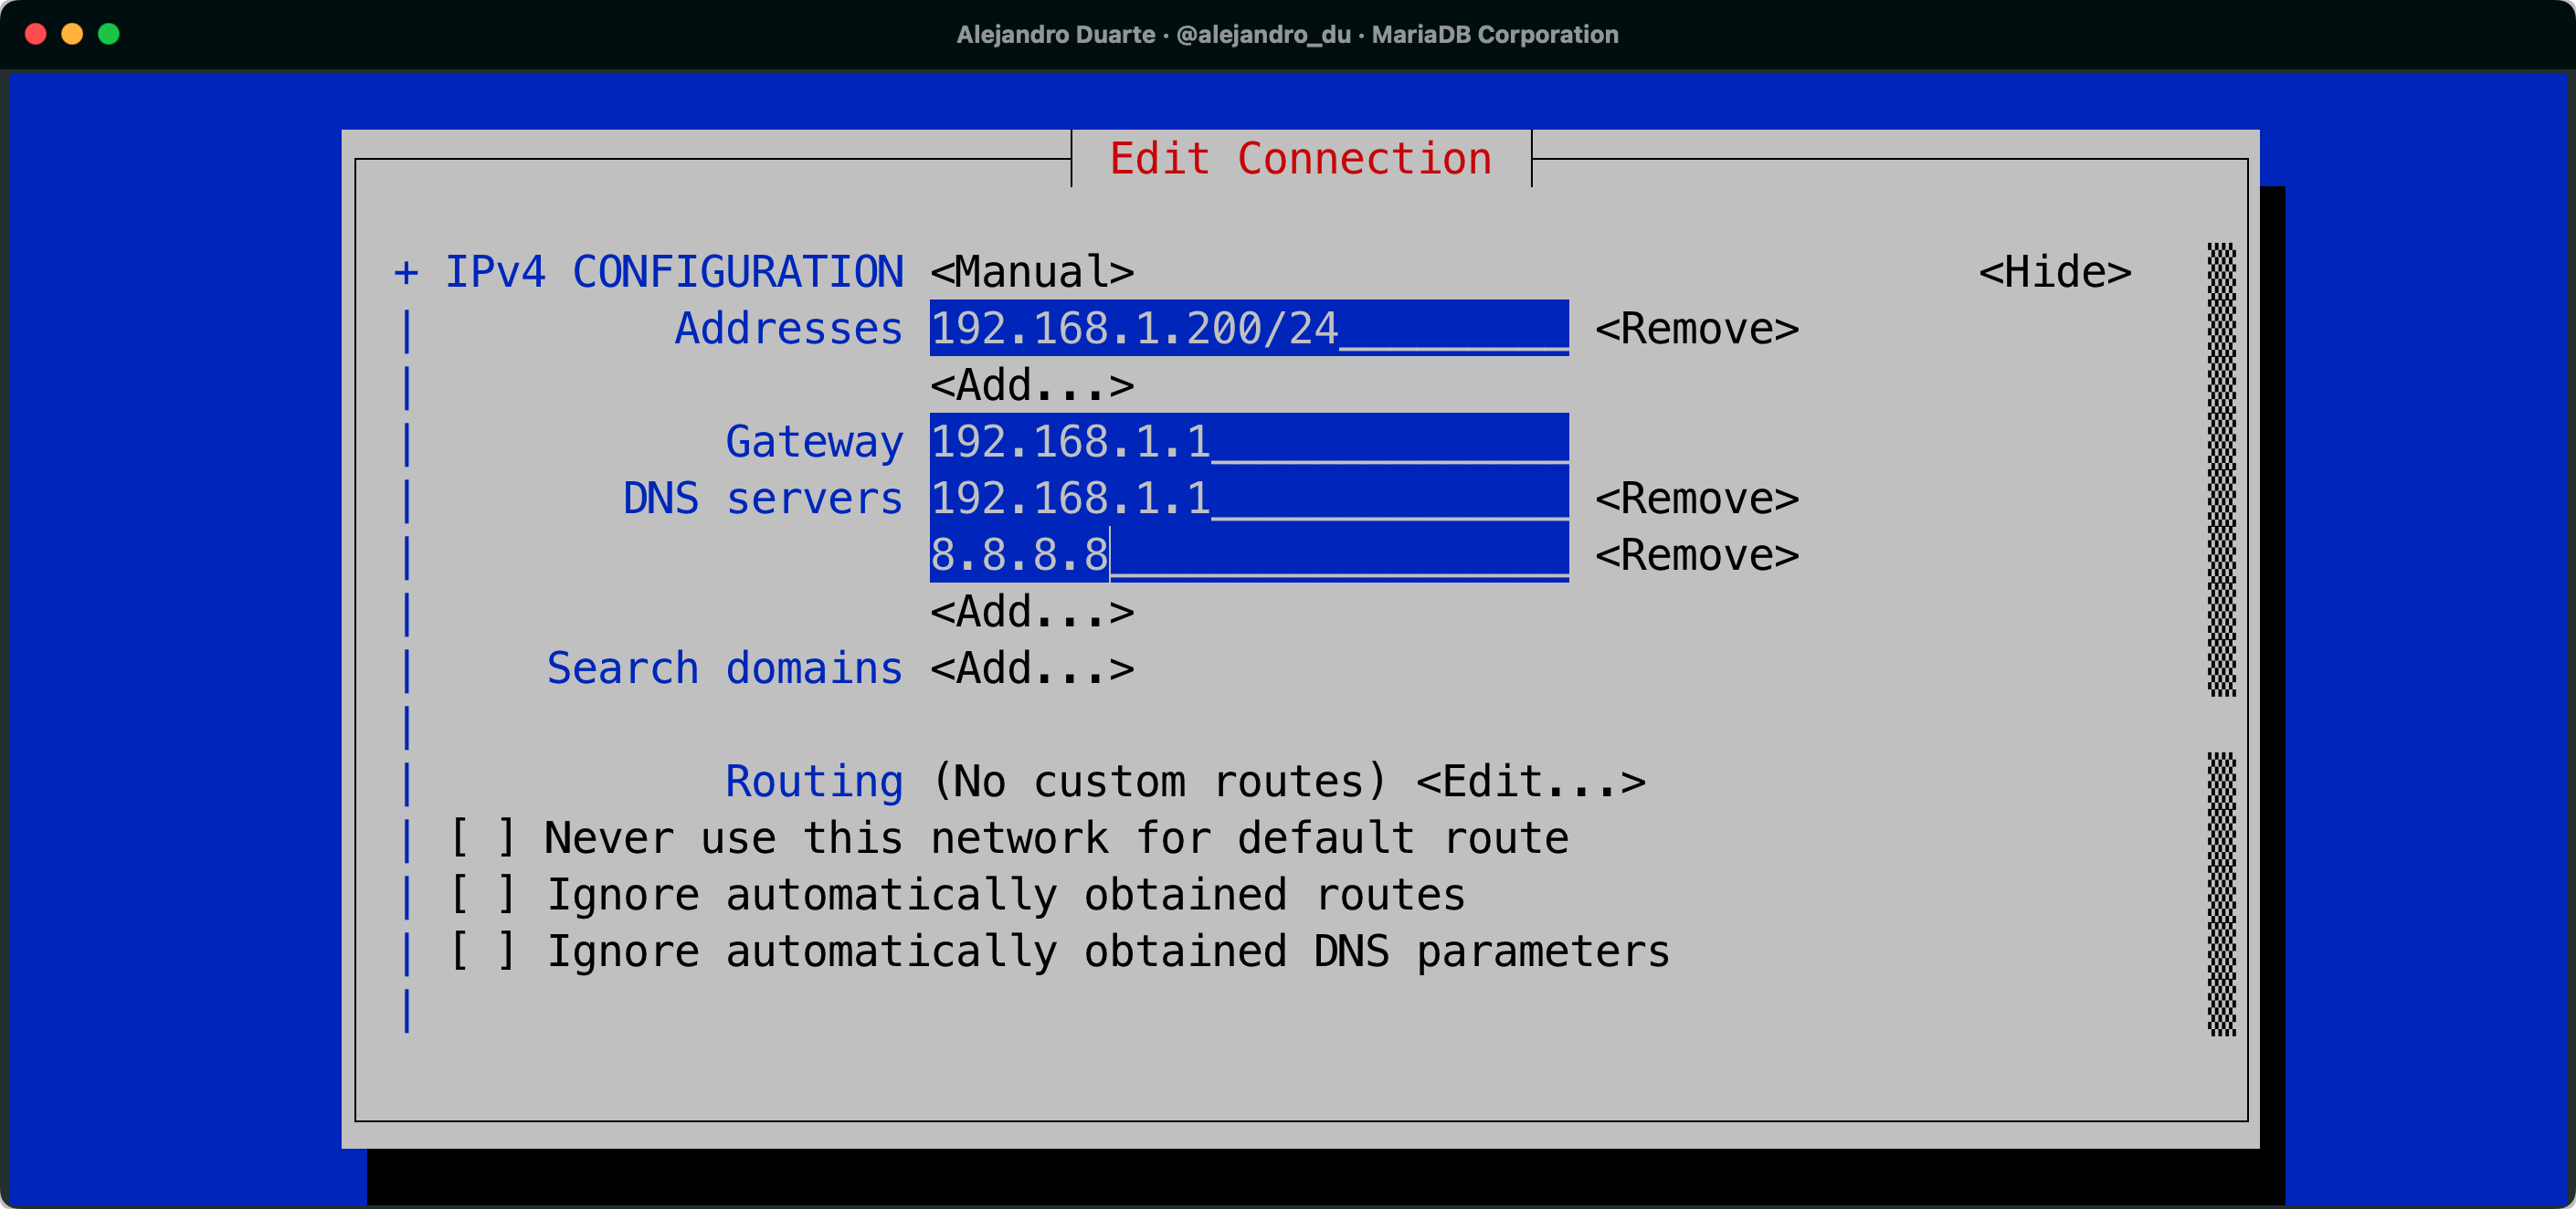Click the yellow minimize window button
The image size is (2576, 1209).
[72, 34]
